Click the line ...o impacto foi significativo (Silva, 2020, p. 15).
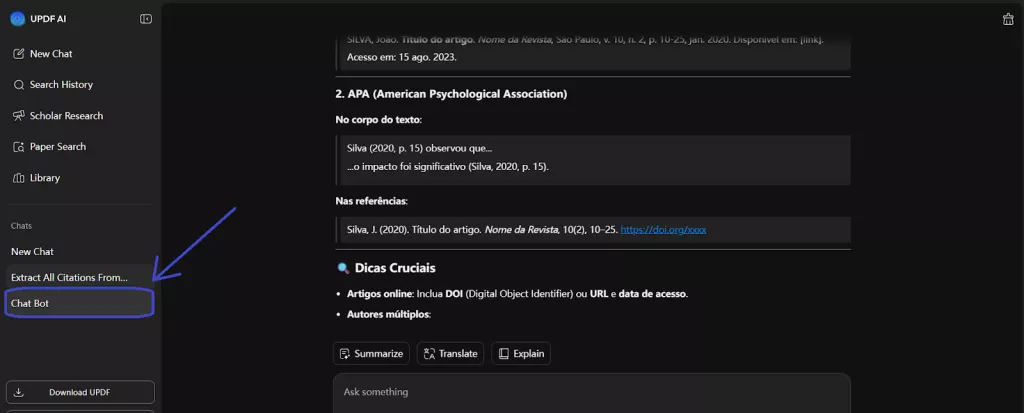 (448, 167)
